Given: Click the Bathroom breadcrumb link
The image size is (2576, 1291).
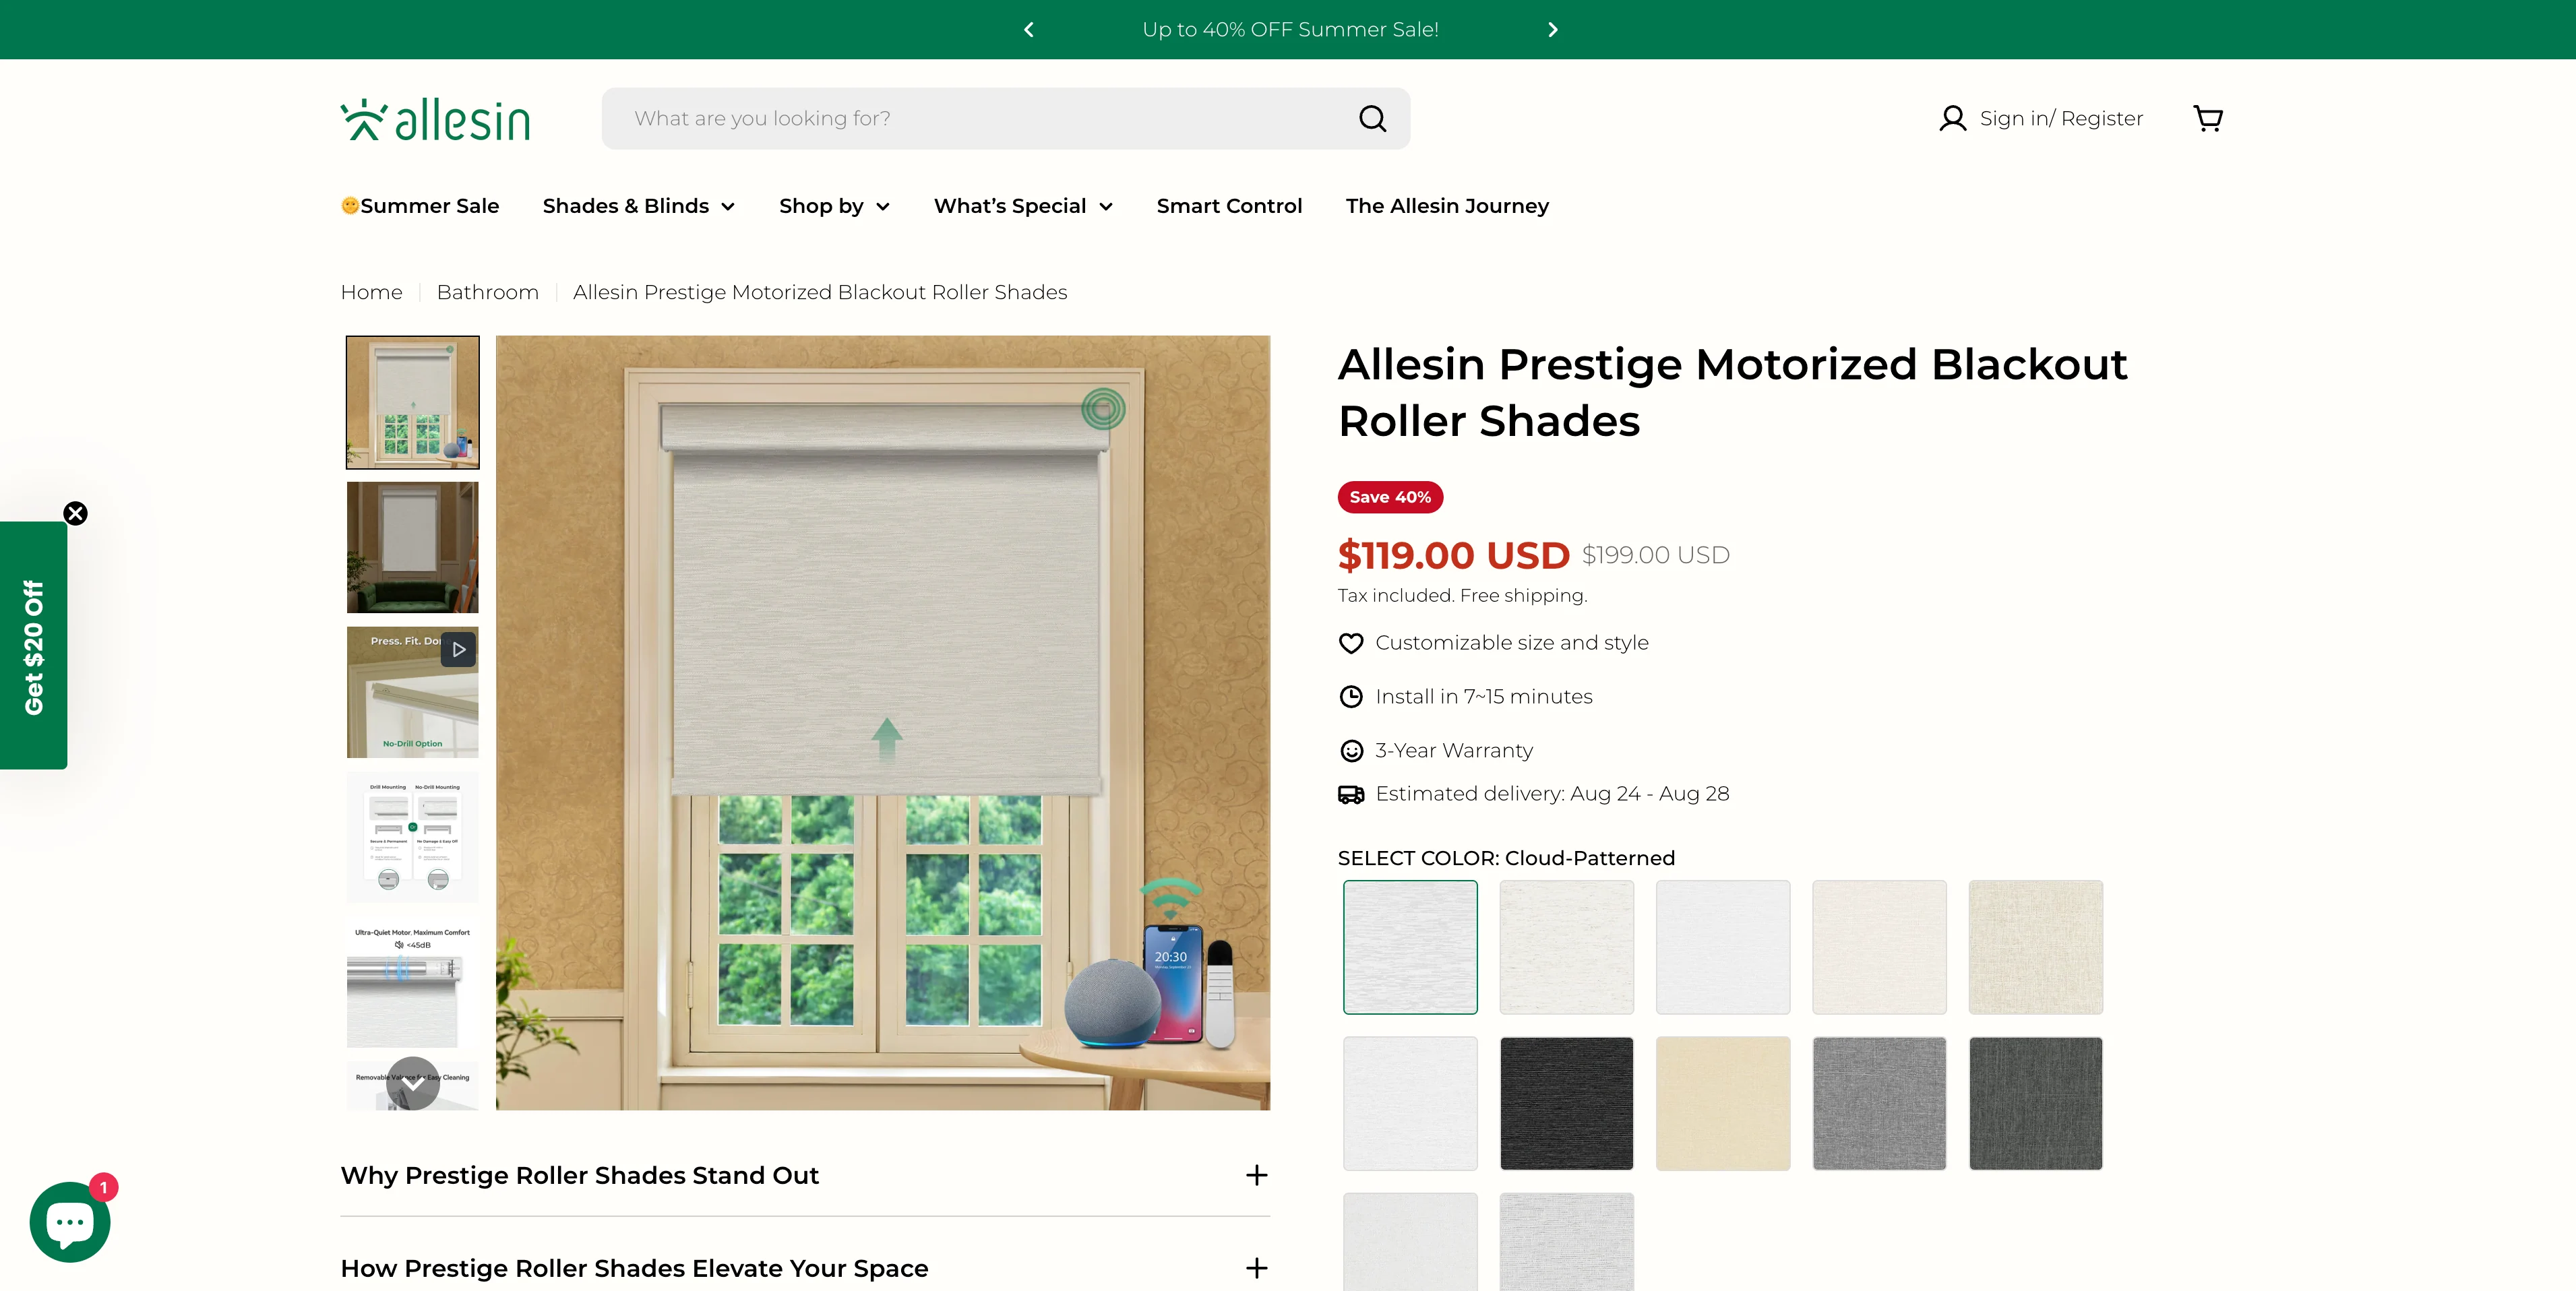Looking at the screenshot, I should pyautogui.click(x=487, y=292).
